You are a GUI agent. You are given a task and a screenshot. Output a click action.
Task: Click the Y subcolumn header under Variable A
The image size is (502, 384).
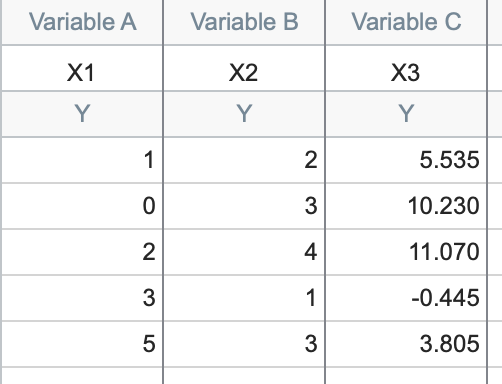pos(82,114)
